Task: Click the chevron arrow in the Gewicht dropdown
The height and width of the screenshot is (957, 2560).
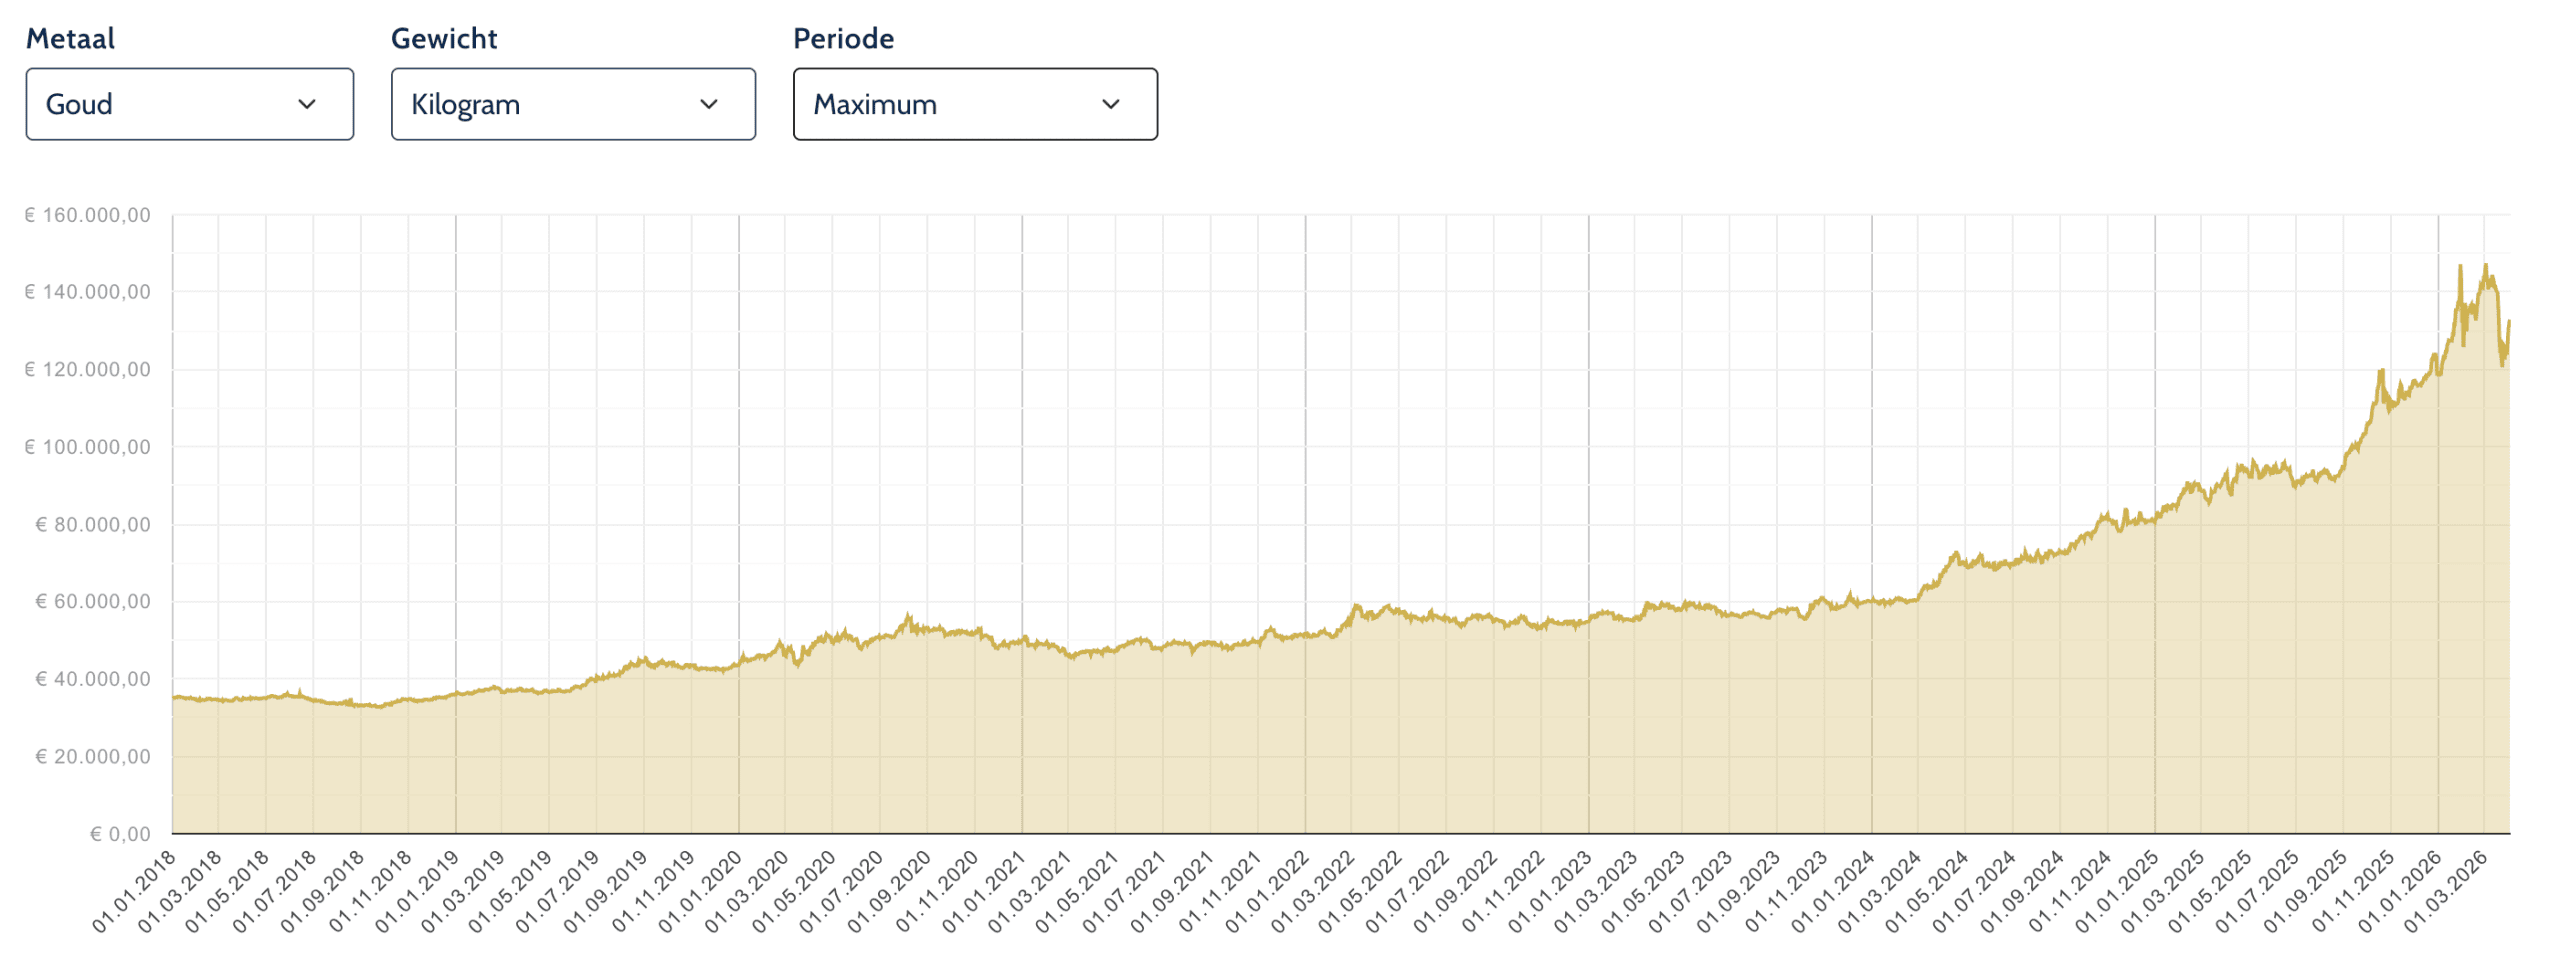Action: tap(709, 104)
